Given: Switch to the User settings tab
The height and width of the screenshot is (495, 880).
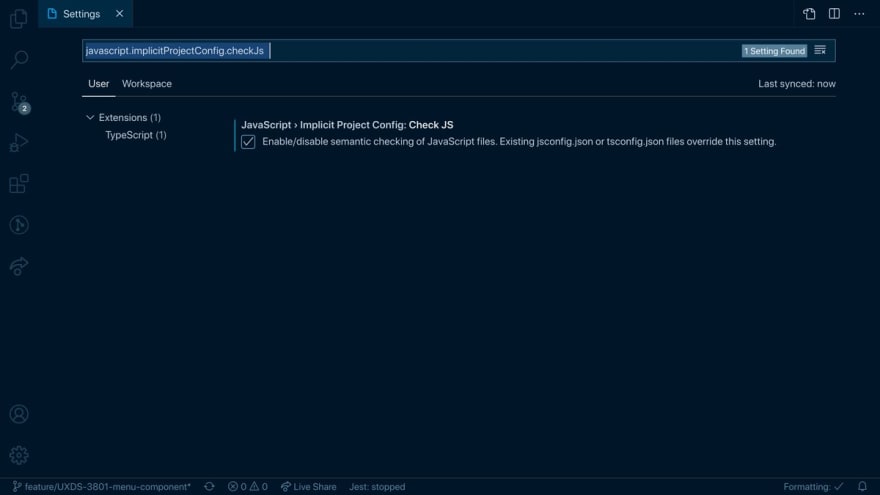Looking at the screenshot, I should point(99,84).
